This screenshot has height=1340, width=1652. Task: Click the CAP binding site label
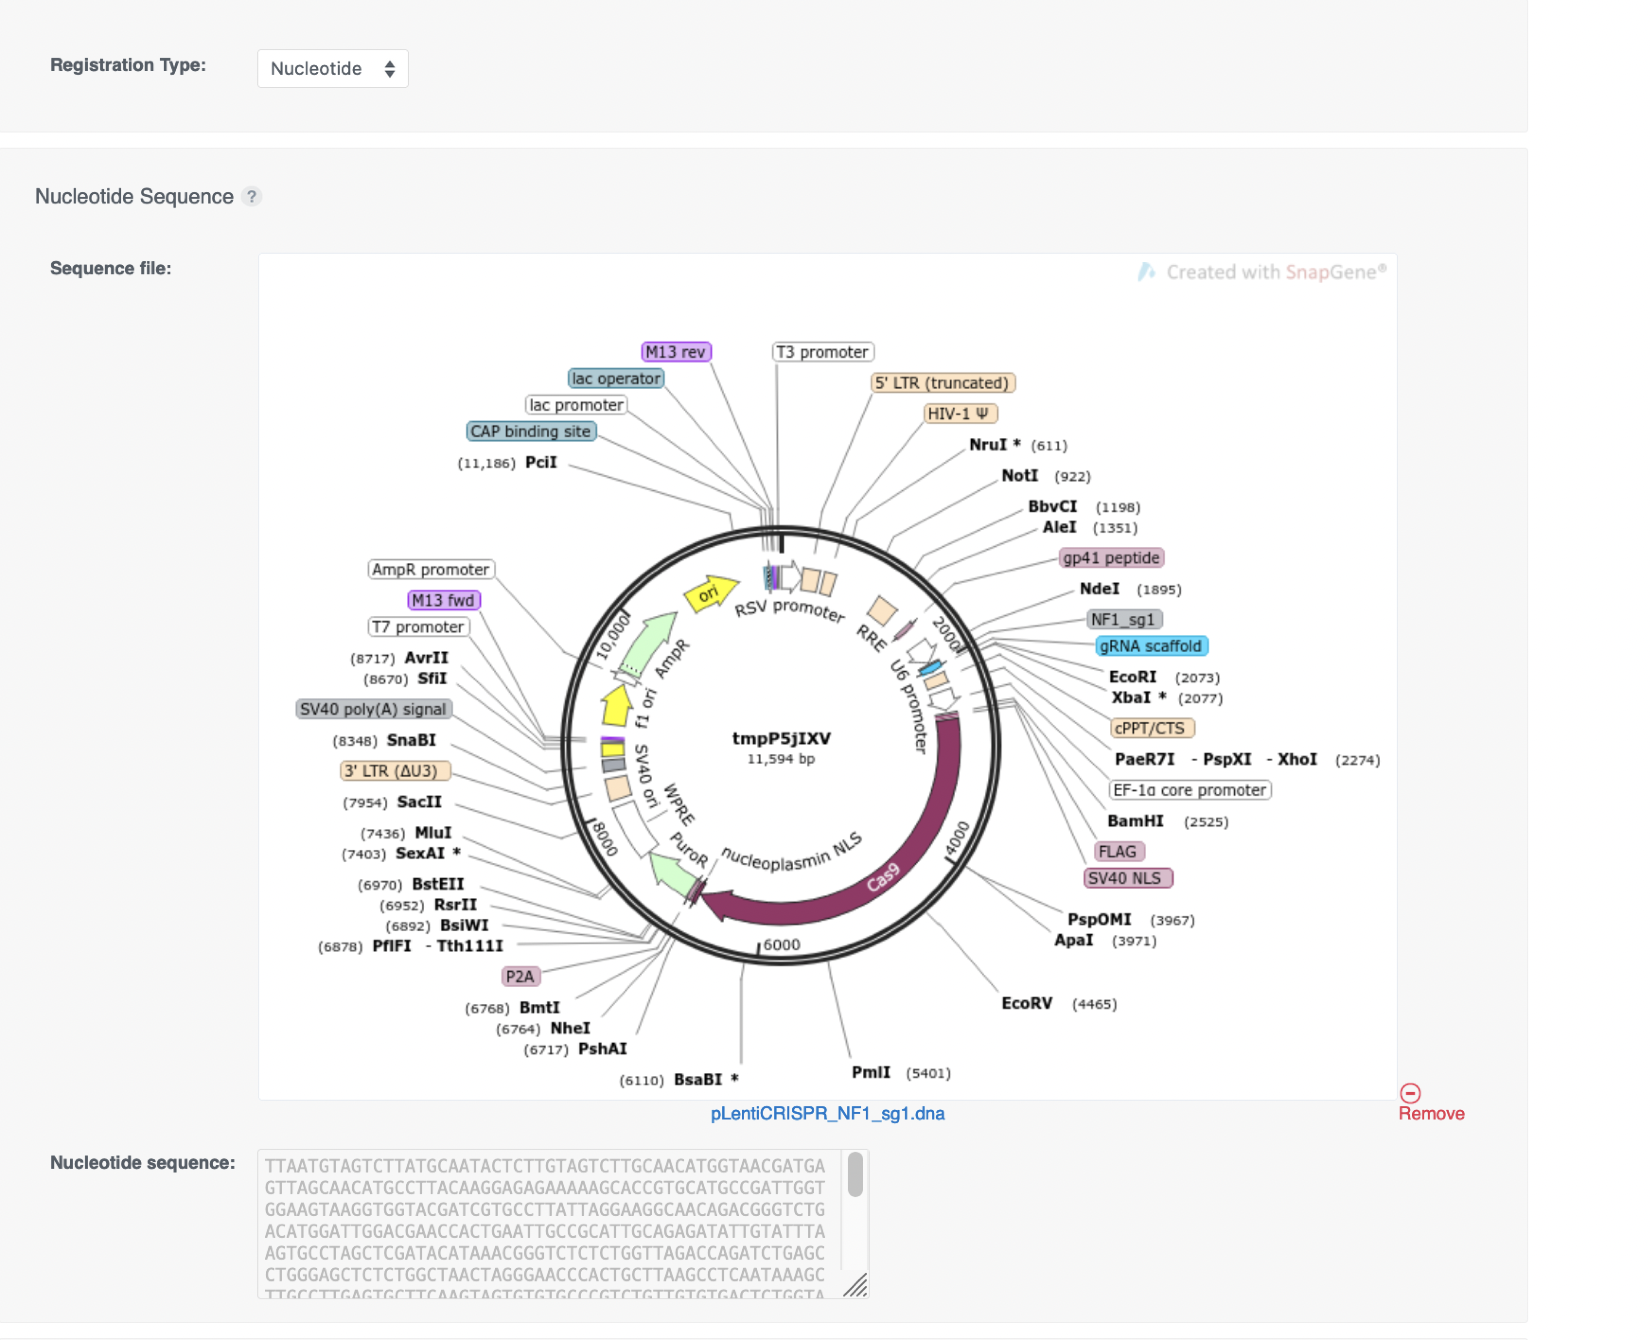(531, 431)
